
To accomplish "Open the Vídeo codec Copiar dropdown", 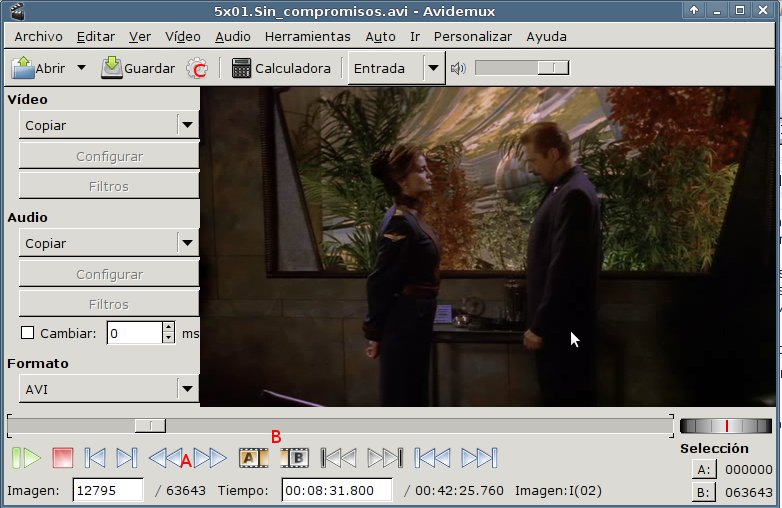I will pyautogui.click(x=109, y=125).
